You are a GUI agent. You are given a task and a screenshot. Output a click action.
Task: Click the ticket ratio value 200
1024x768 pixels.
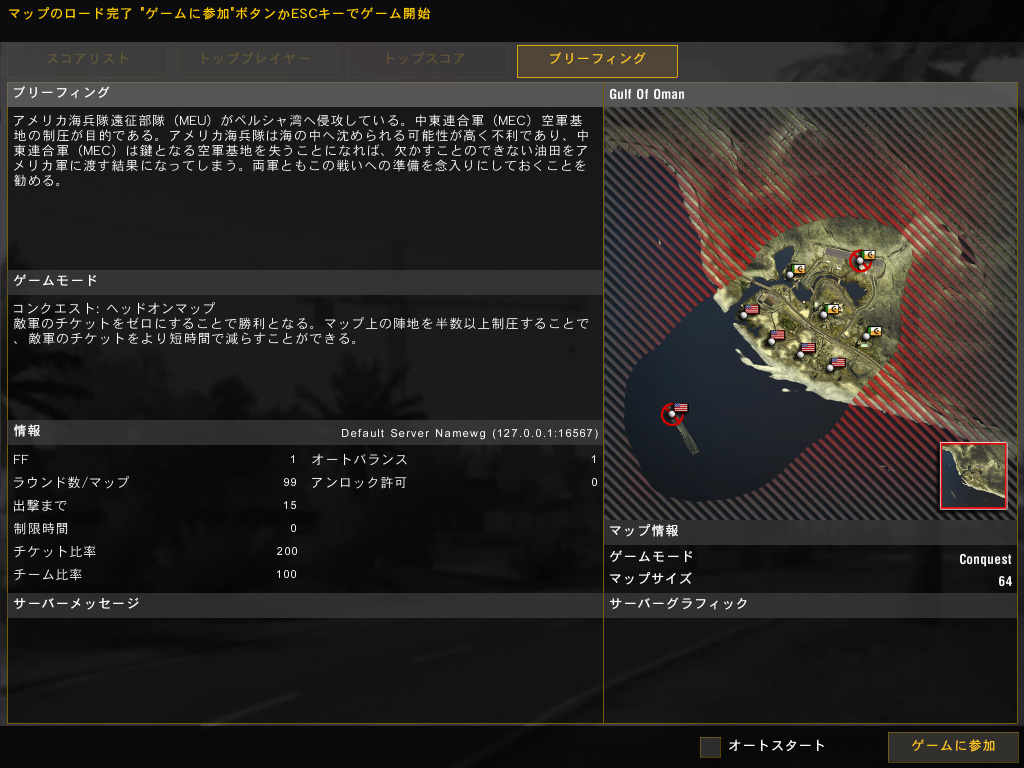click(287, 551)
